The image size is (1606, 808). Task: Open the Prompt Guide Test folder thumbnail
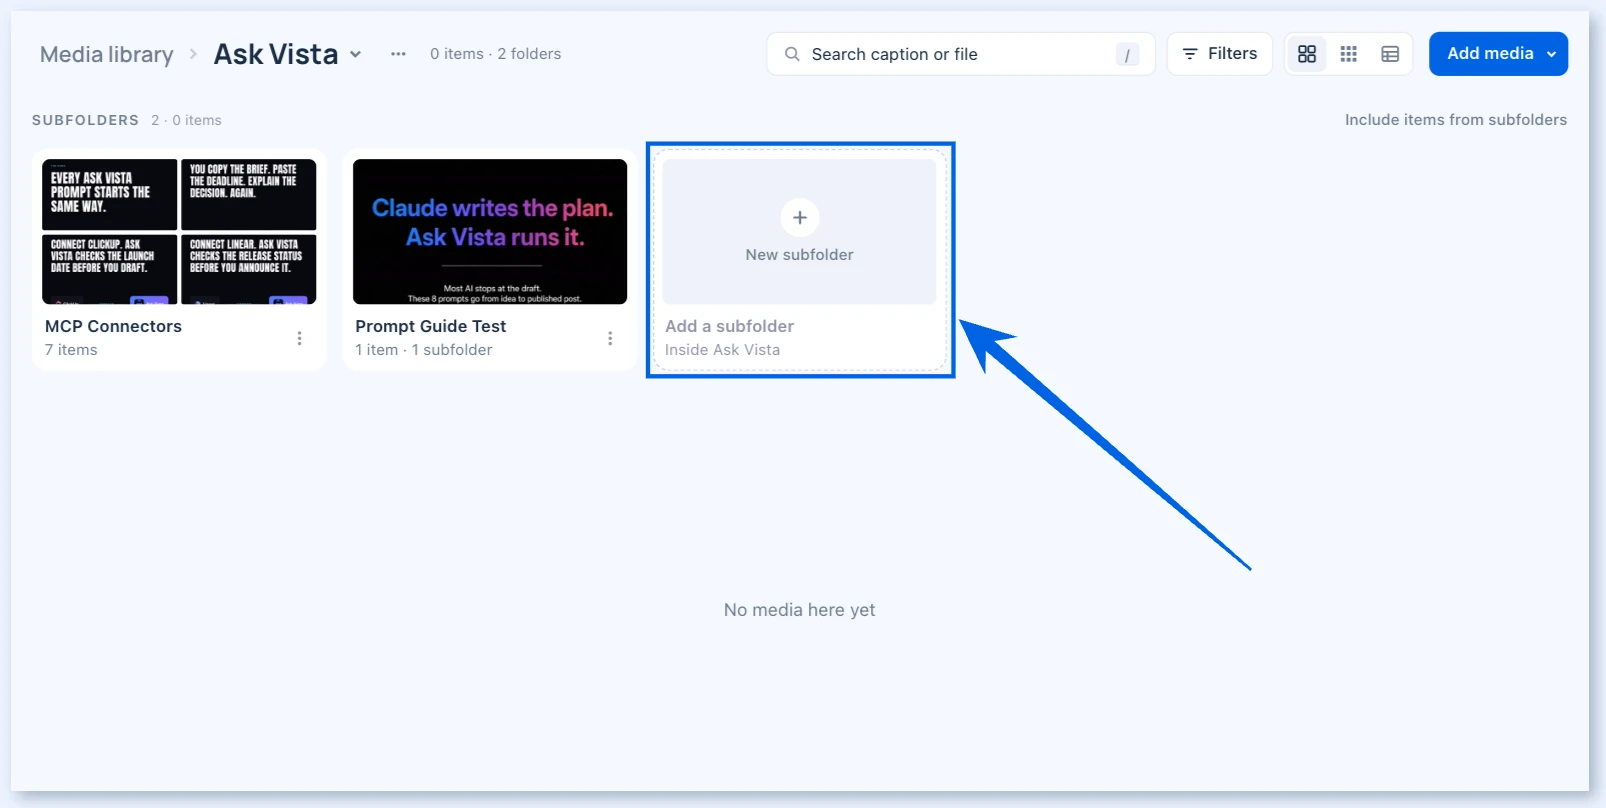[490, 231]
